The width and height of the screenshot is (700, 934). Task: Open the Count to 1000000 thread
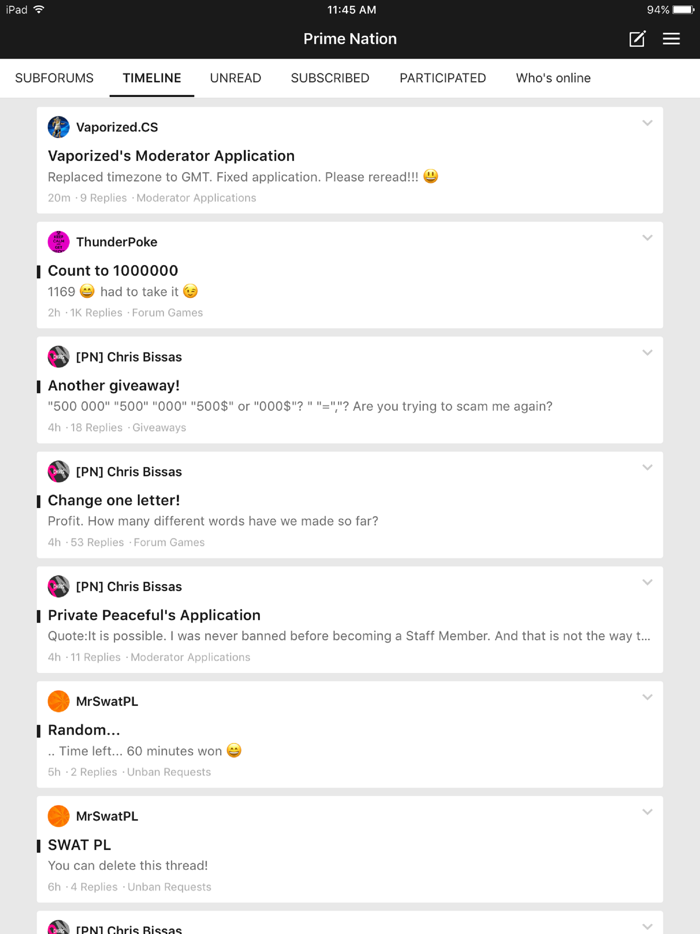[x=113, y=271]
